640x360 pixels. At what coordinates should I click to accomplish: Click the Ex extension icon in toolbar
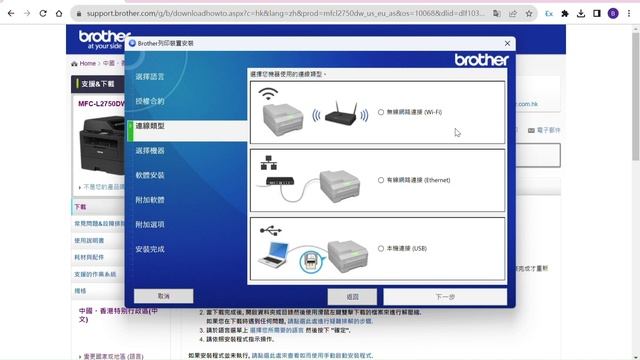(549, 13)
